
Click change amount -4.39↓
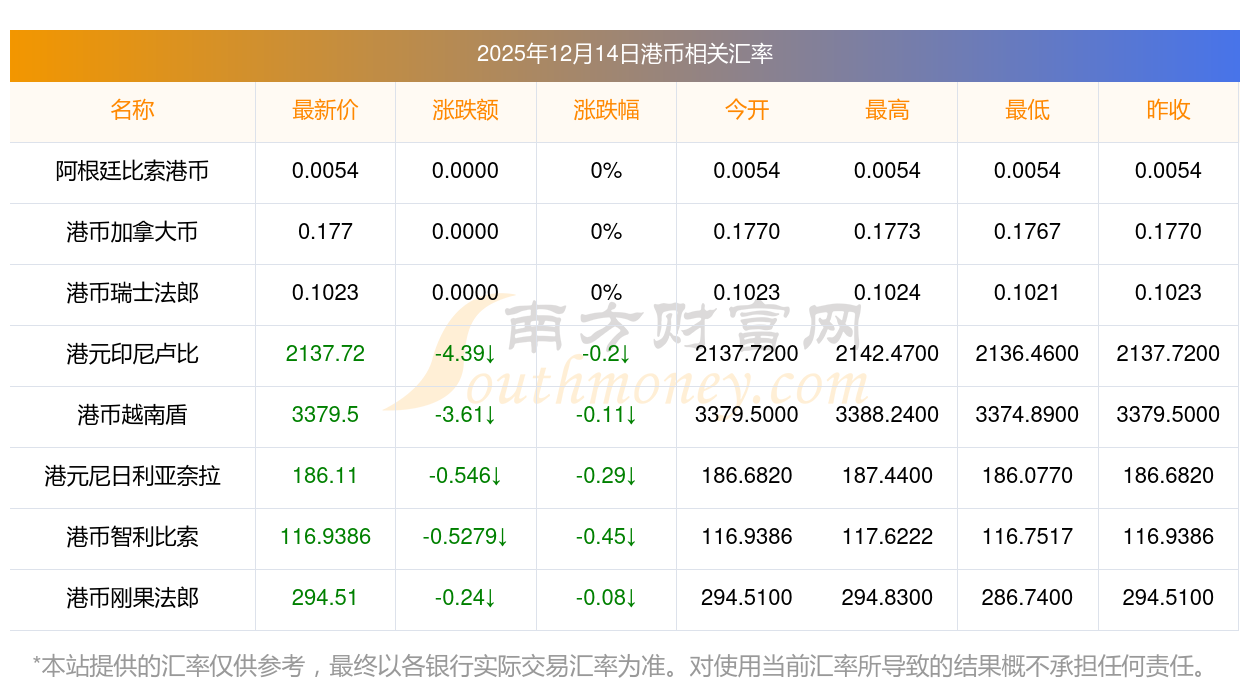pos(465,354)
